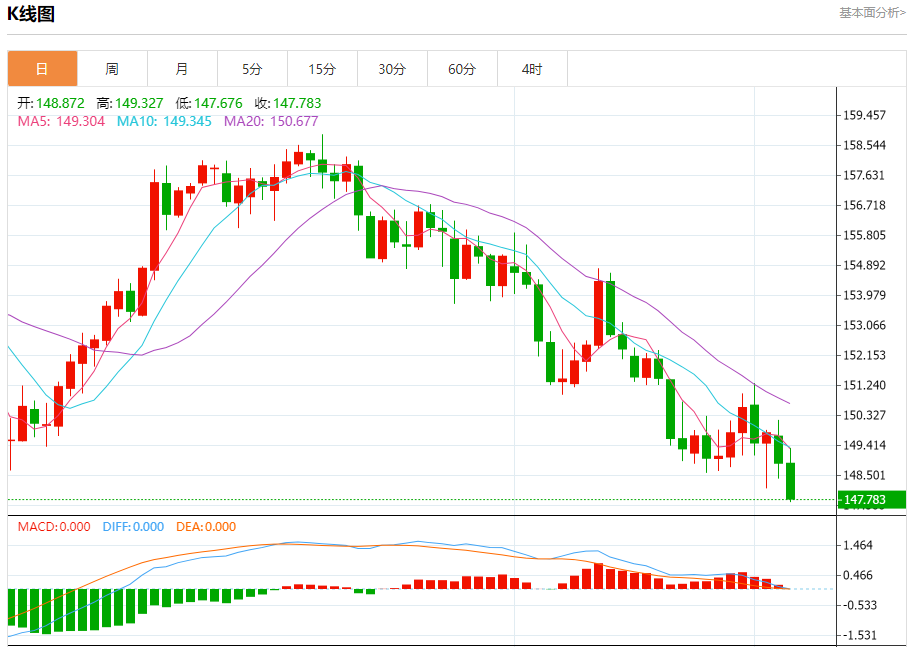Viewport: 909px width, 647px height.
Task: Click the 0.466 MACD axis label
Action: coord(857,576)
